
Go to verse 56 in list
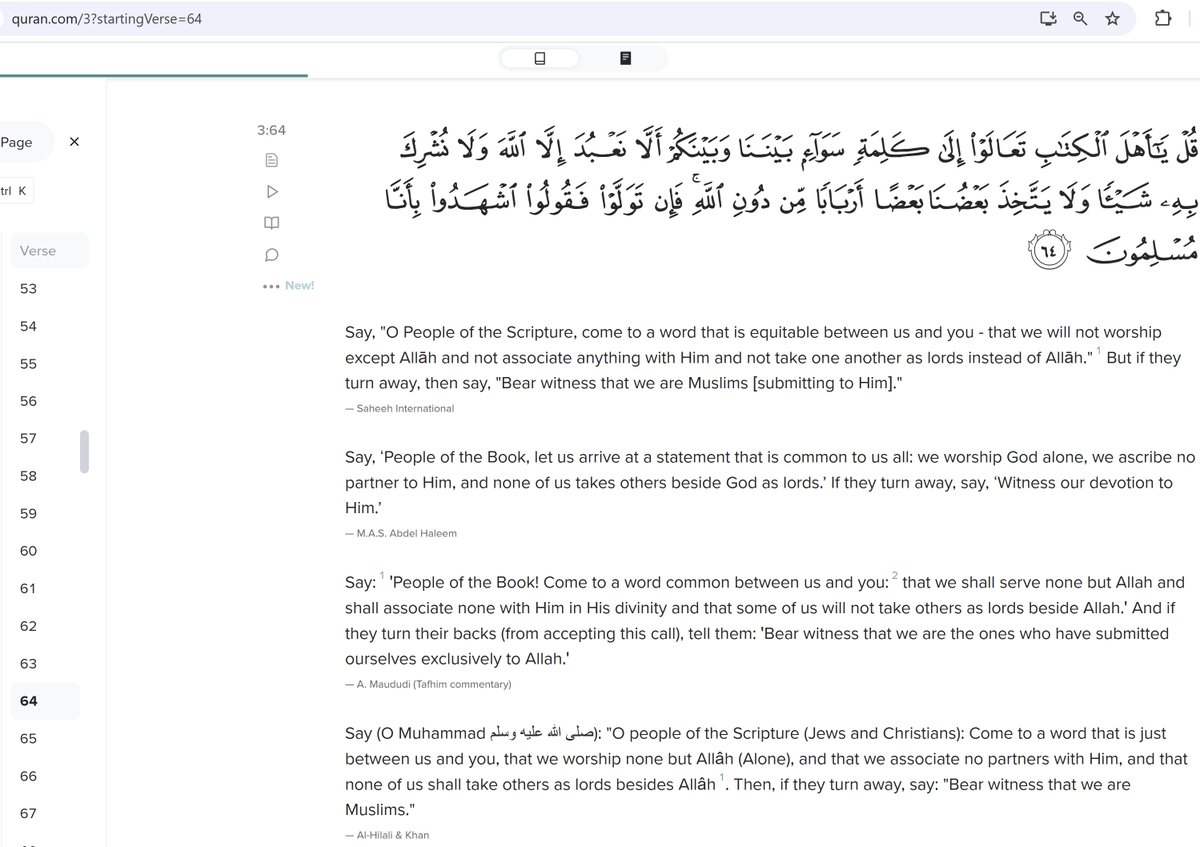(28, 401)
